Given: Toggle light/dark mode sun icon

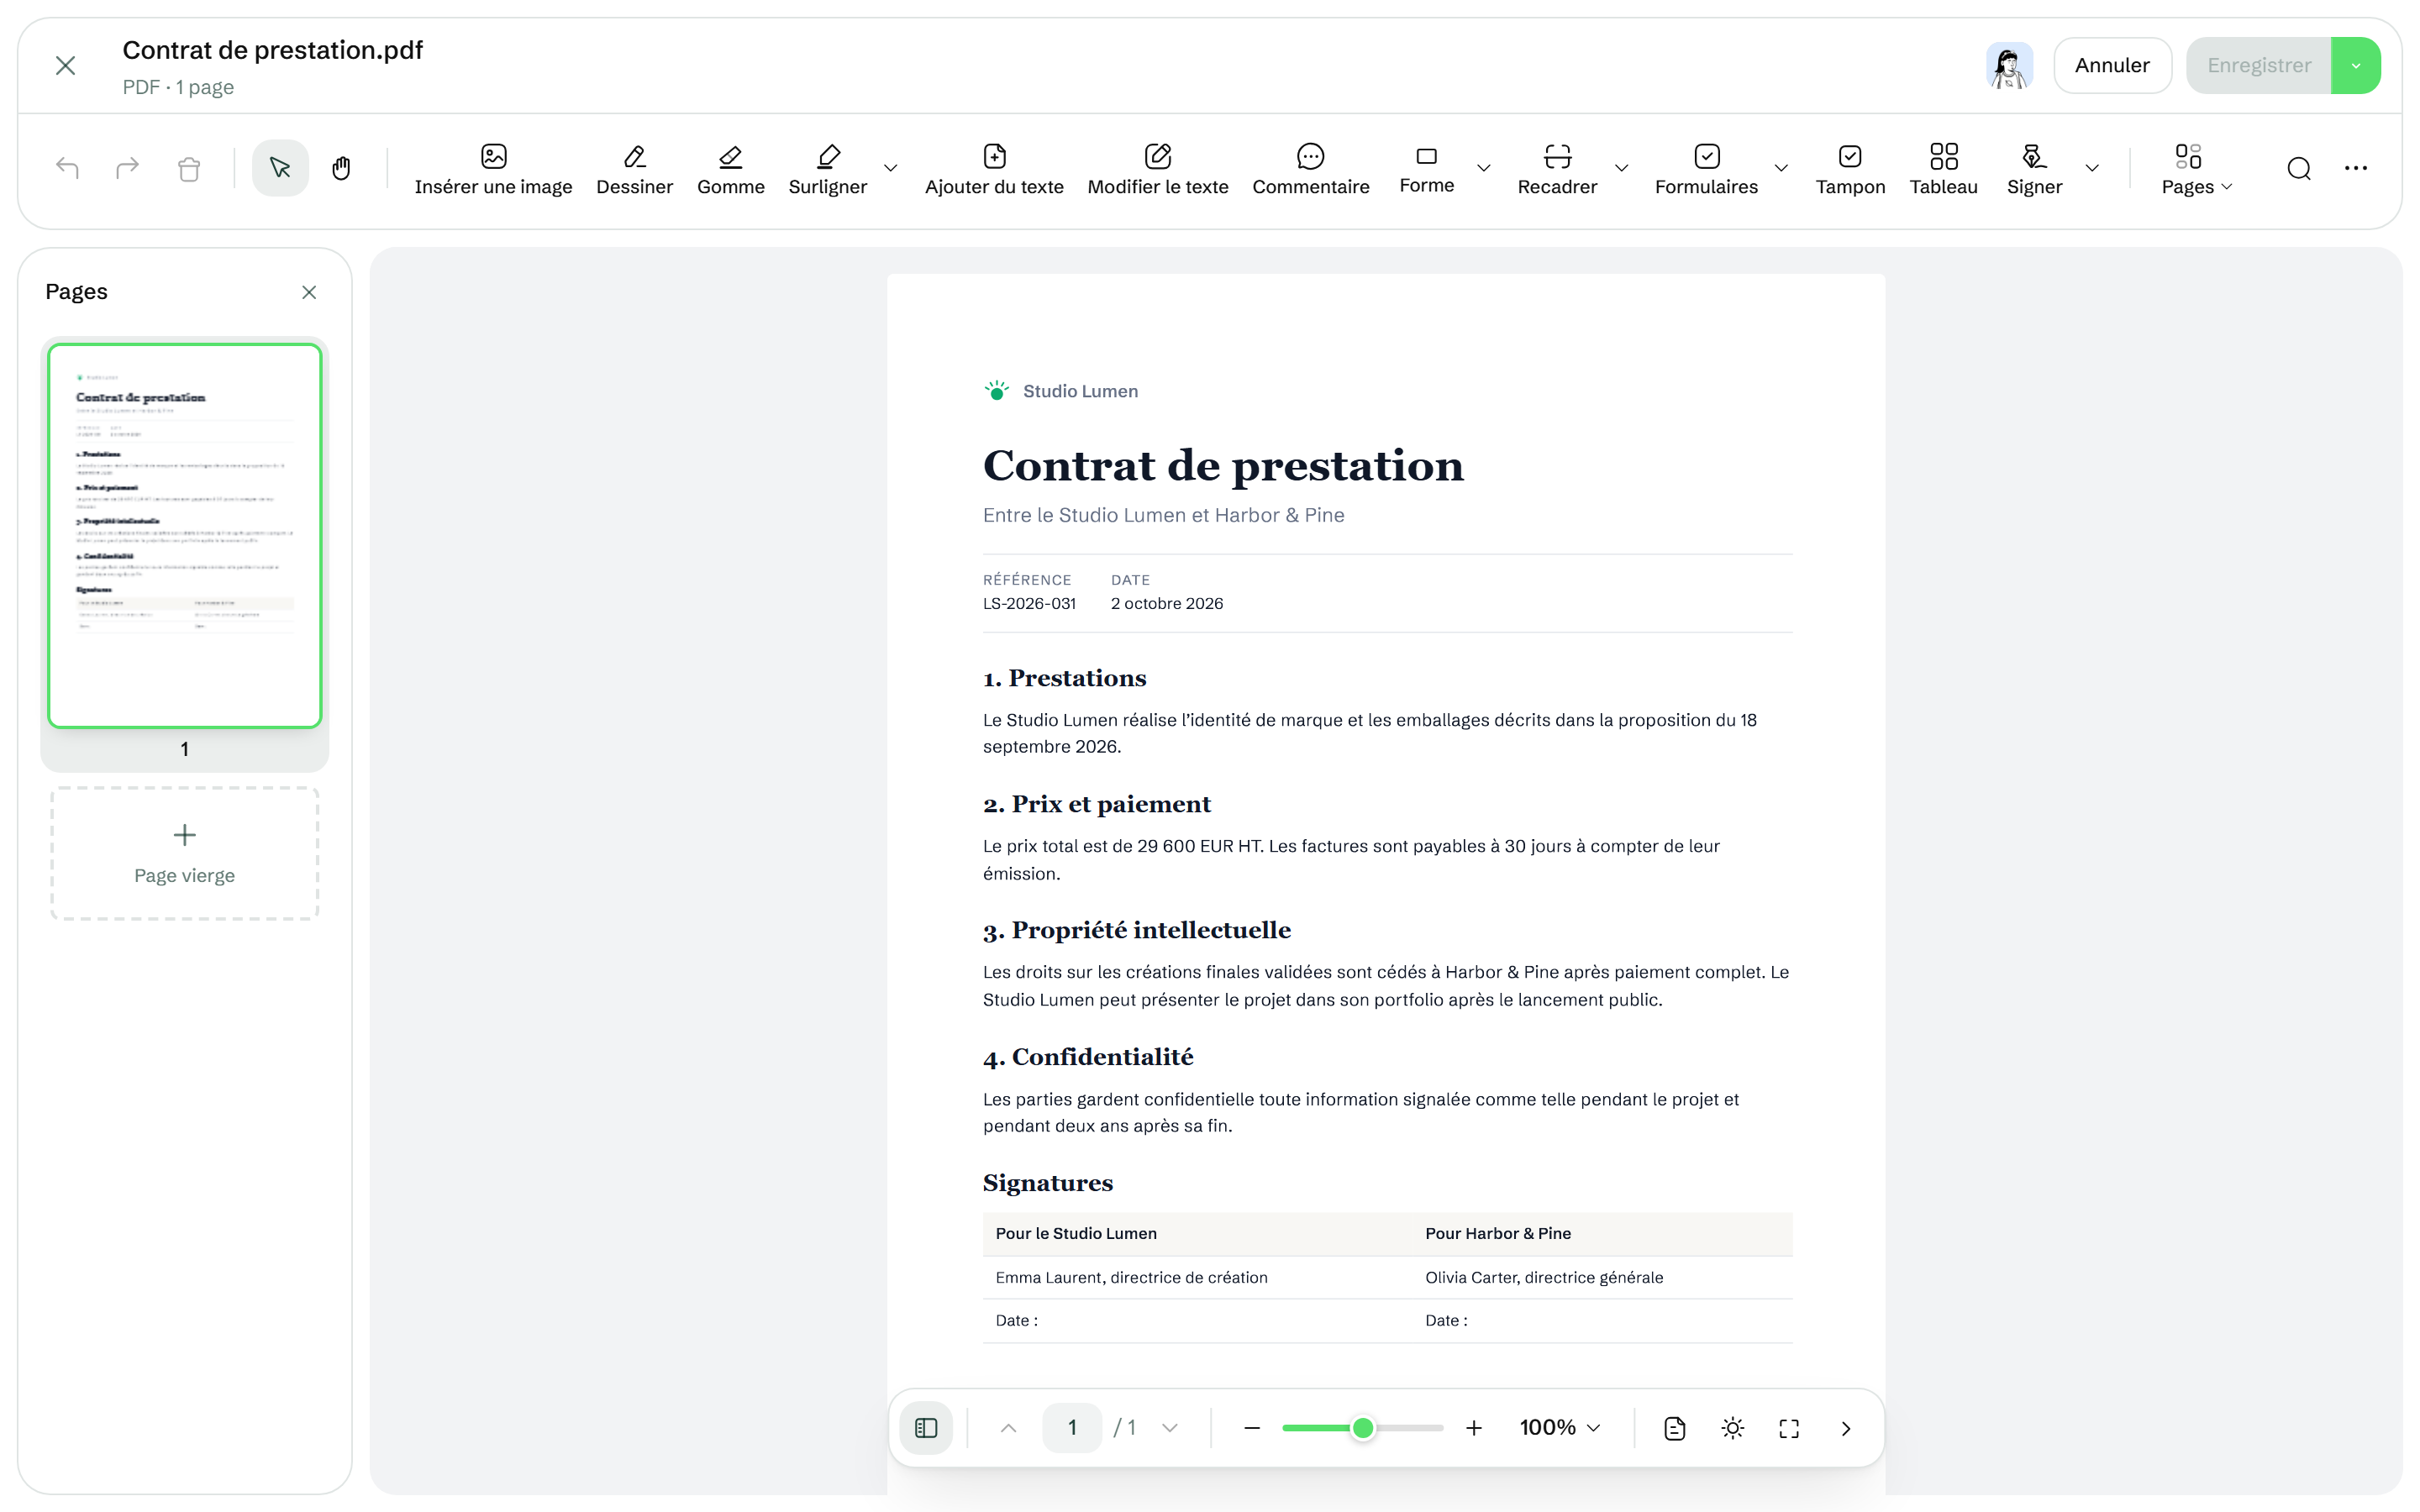Looking at the screenshot, I should point(1732,1427).
